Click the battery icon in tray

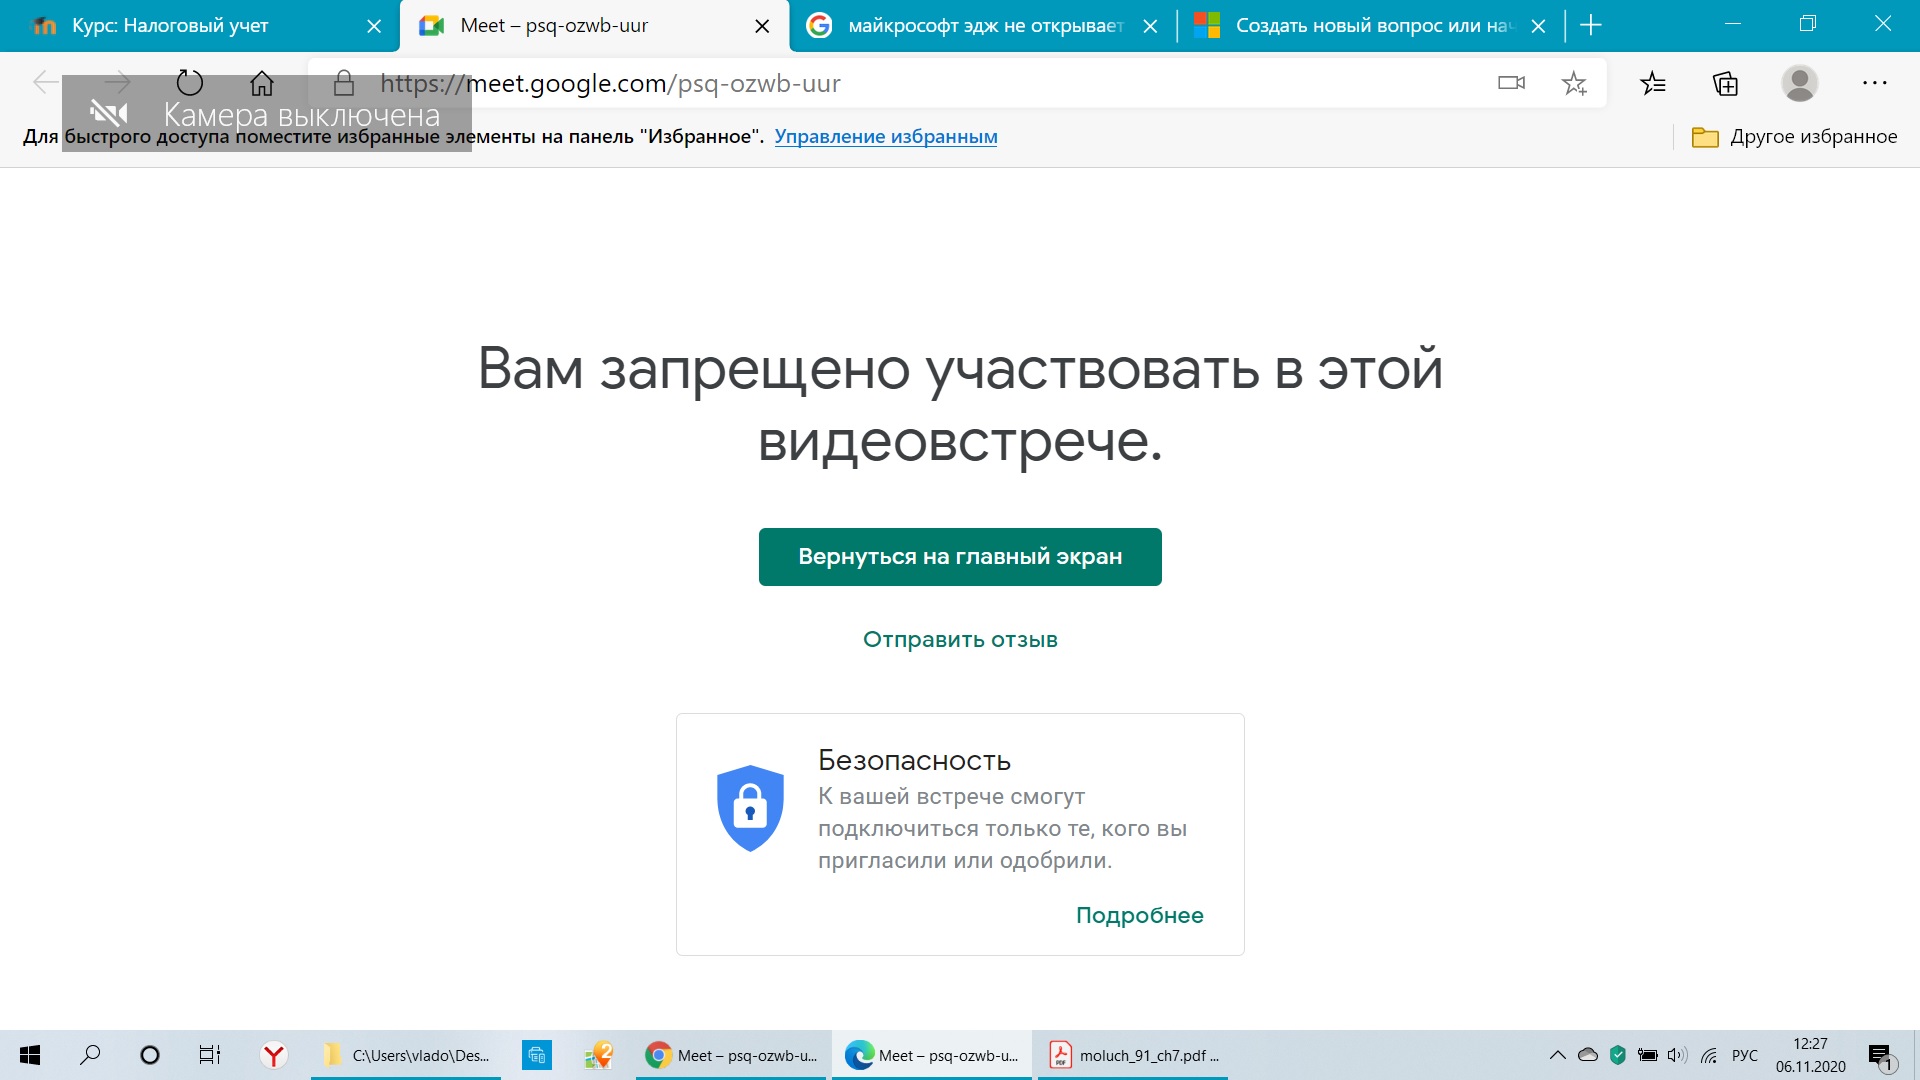1647,1055
